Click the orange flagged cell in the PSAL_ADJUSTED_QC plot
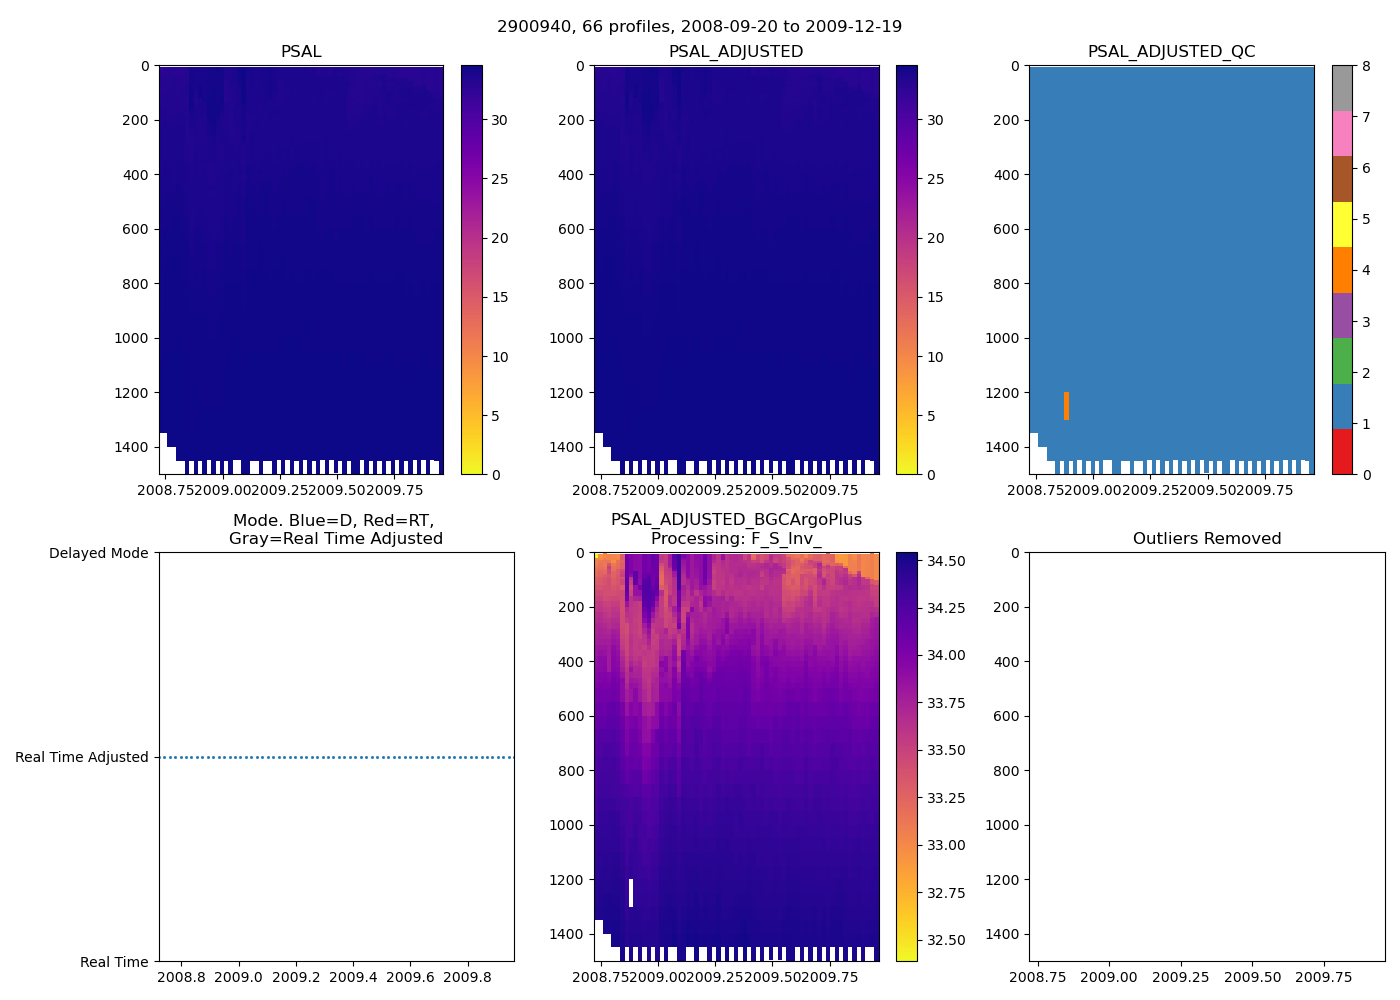The height and width of the screenshot is (1000, 1400). [1066, 405]
